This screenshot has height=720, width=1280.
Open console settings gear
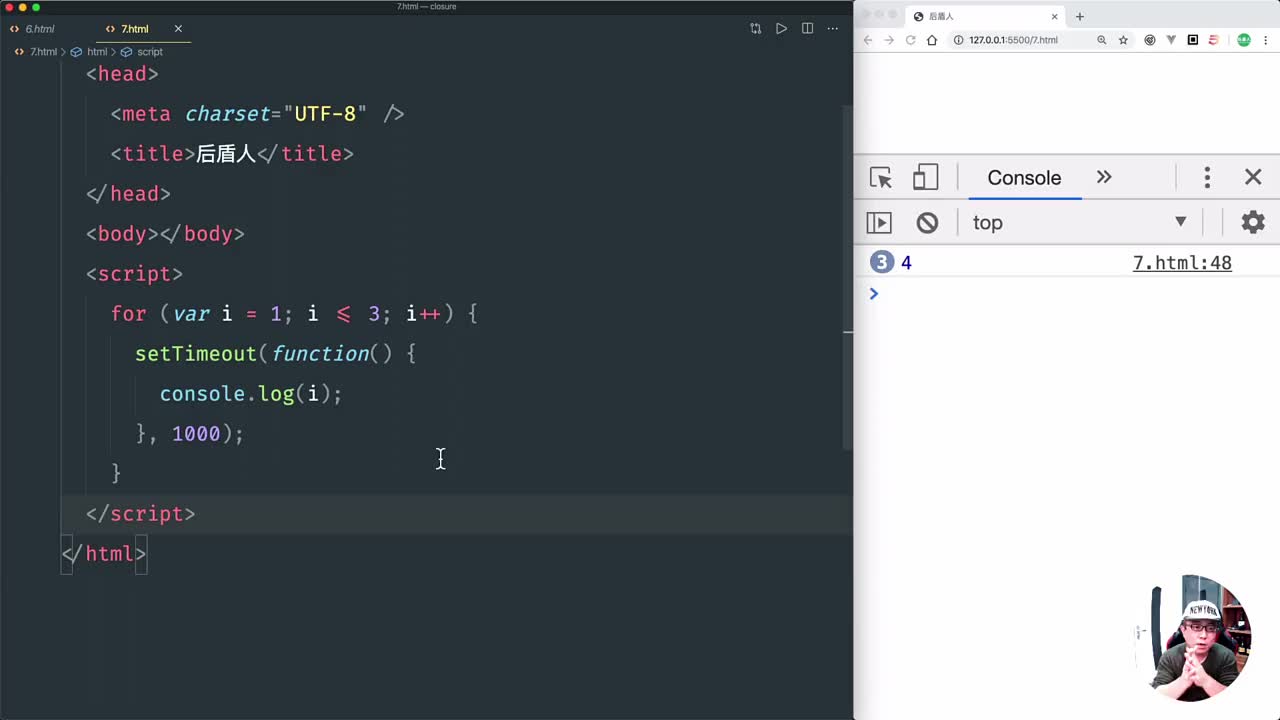(1253, 222)
